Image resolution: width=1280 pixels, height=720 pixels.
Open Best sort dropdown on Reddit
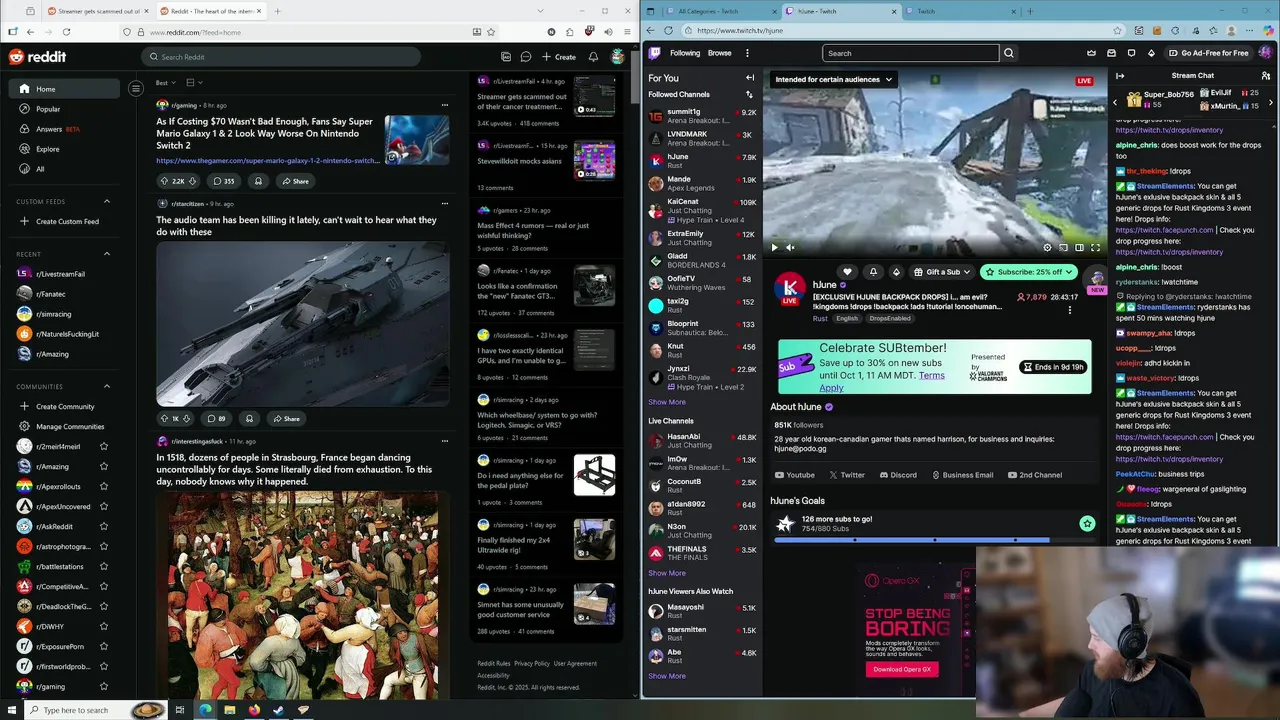165,82
